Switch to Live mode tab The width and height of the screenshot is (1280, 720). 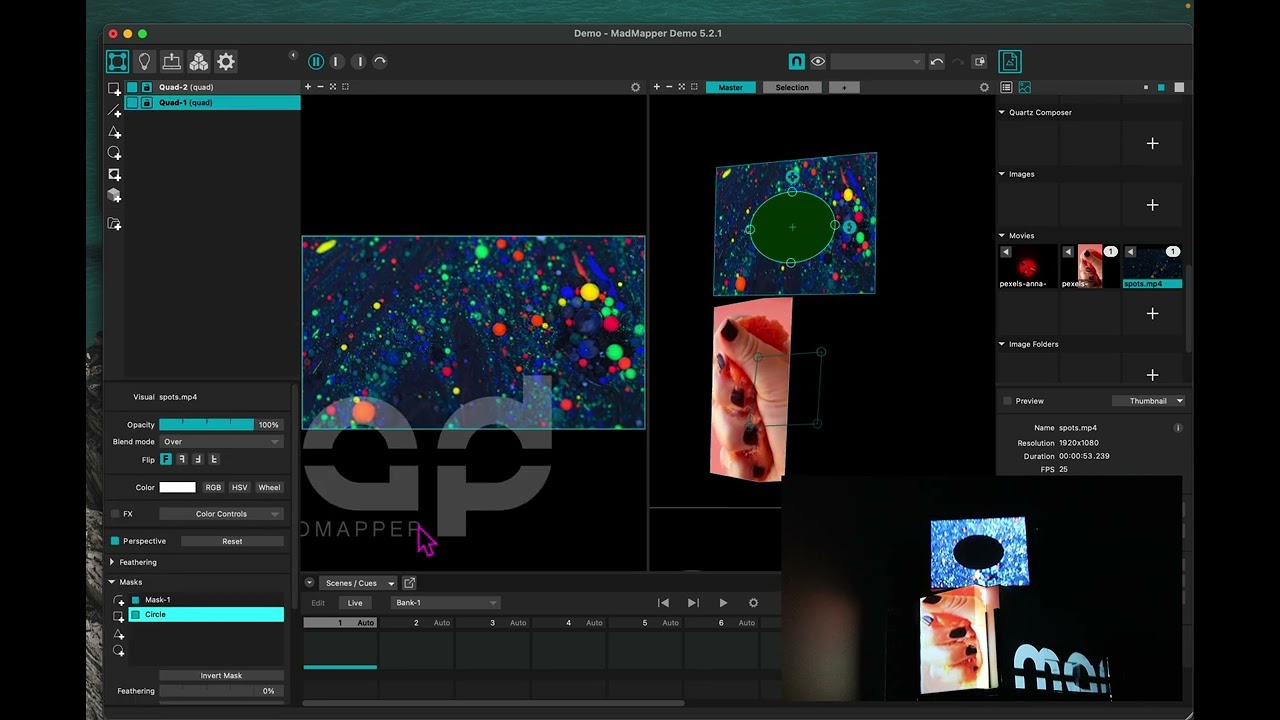355,603
